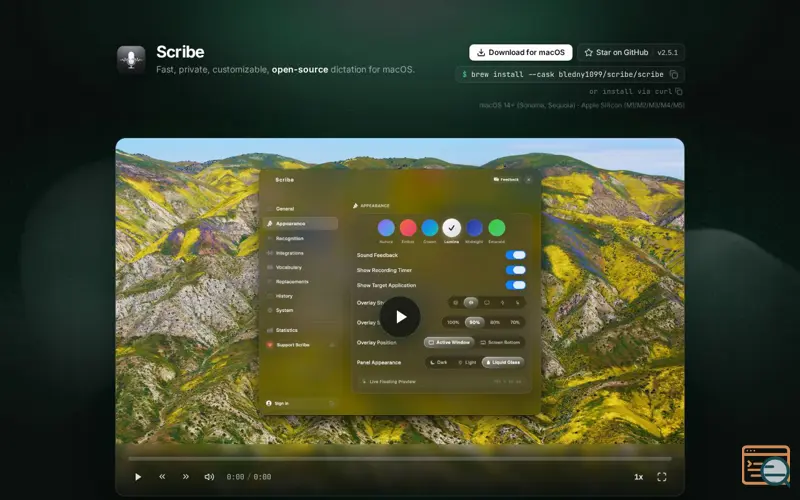The height and width of the screenshot is (500, 800).
Task: Start the video with the center play button
Action: pyautogui.click(x=400, y=317)
